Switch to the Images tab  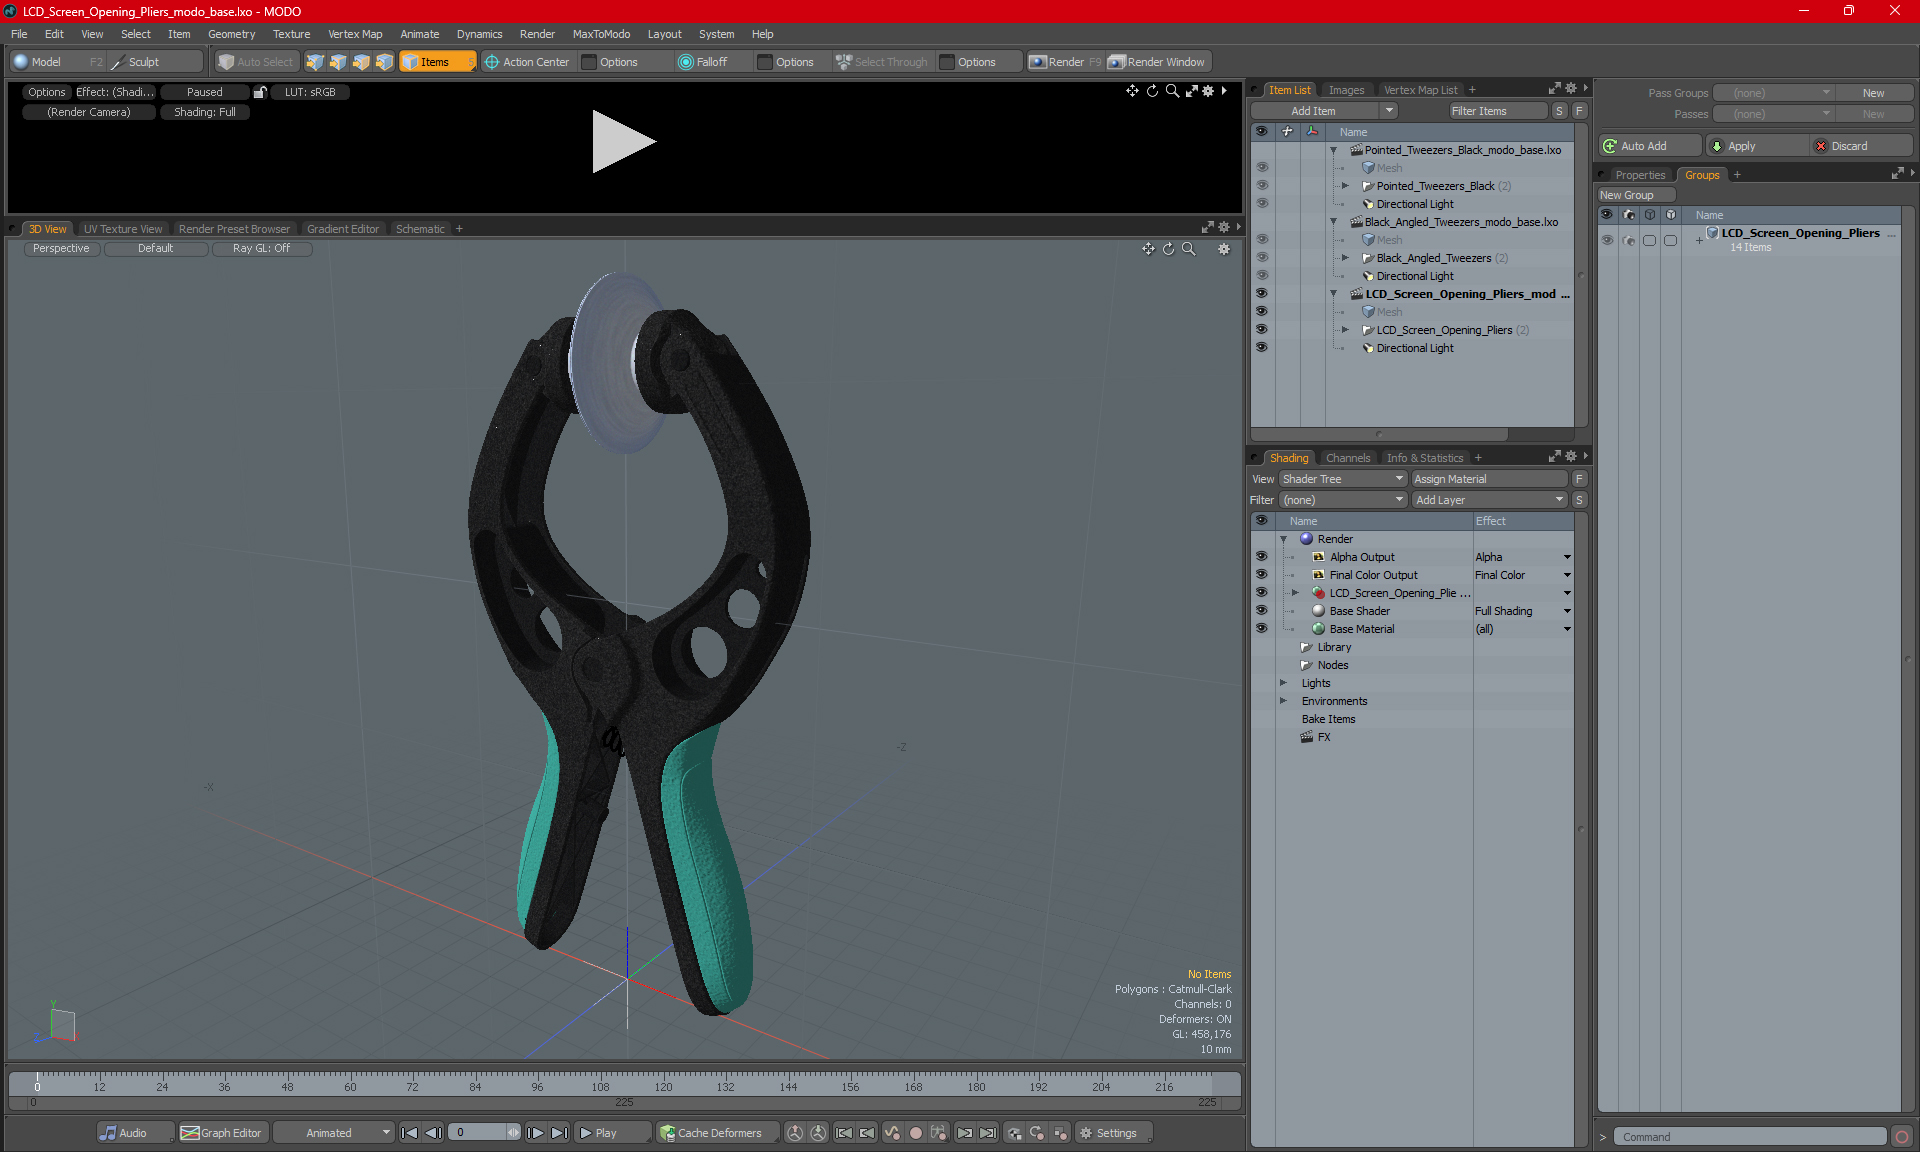pyautogui.click(x=1346, y=90)
